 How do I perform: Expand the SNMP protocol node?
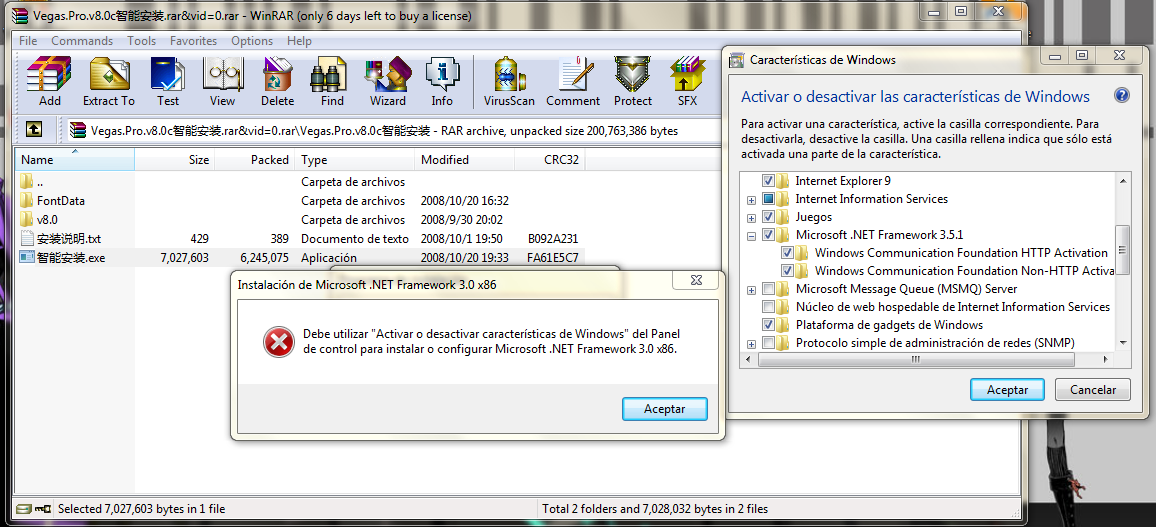click(751, 343)
